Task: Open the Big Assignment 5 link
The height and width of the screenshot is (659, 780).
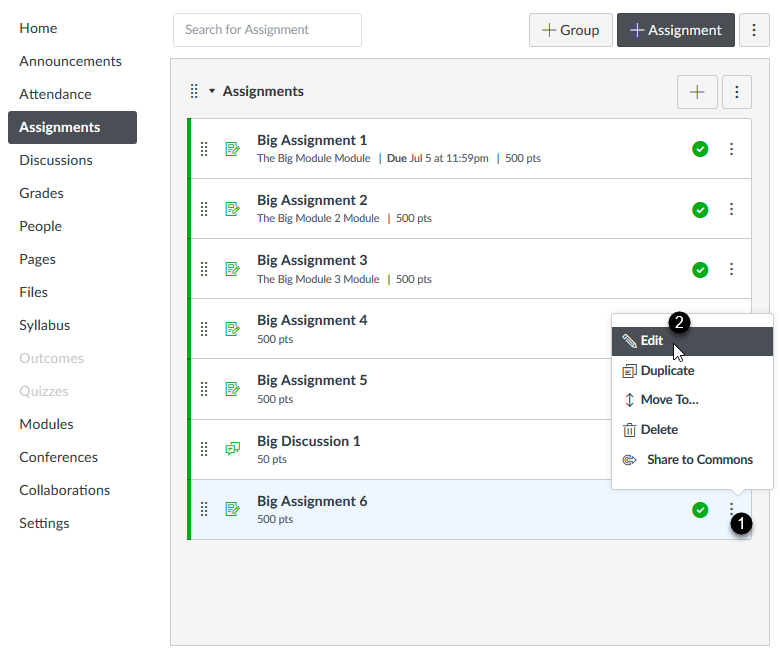Action: (x=312, y=380)
